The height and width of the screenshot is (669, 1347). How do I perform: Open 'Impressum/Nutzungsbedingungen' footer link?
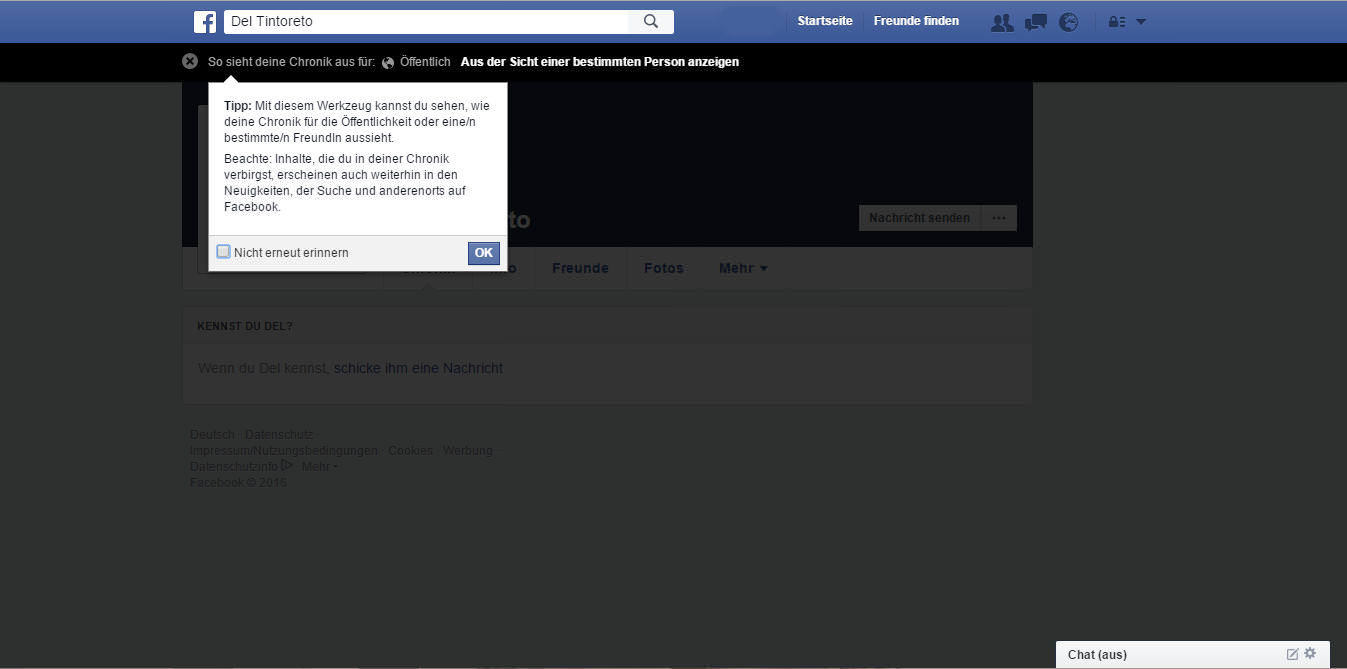(x=284, y=451)
